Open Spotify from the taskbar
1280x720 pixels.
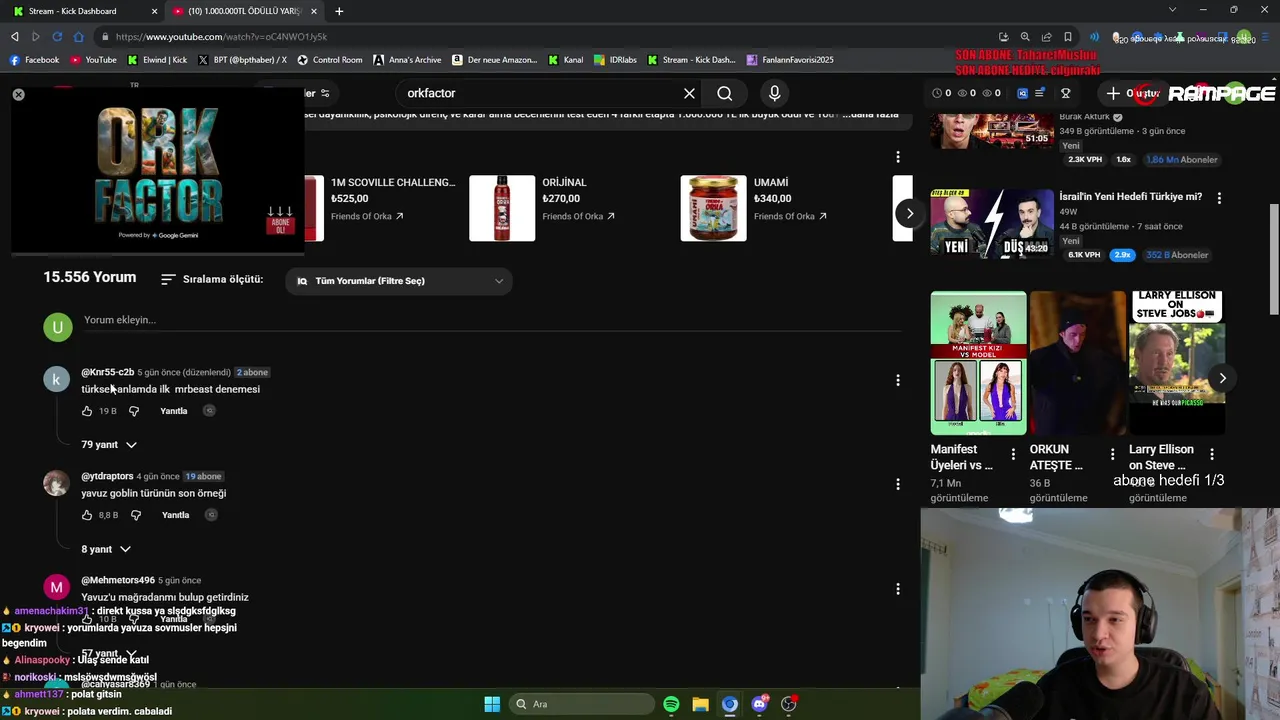(671, 704)
